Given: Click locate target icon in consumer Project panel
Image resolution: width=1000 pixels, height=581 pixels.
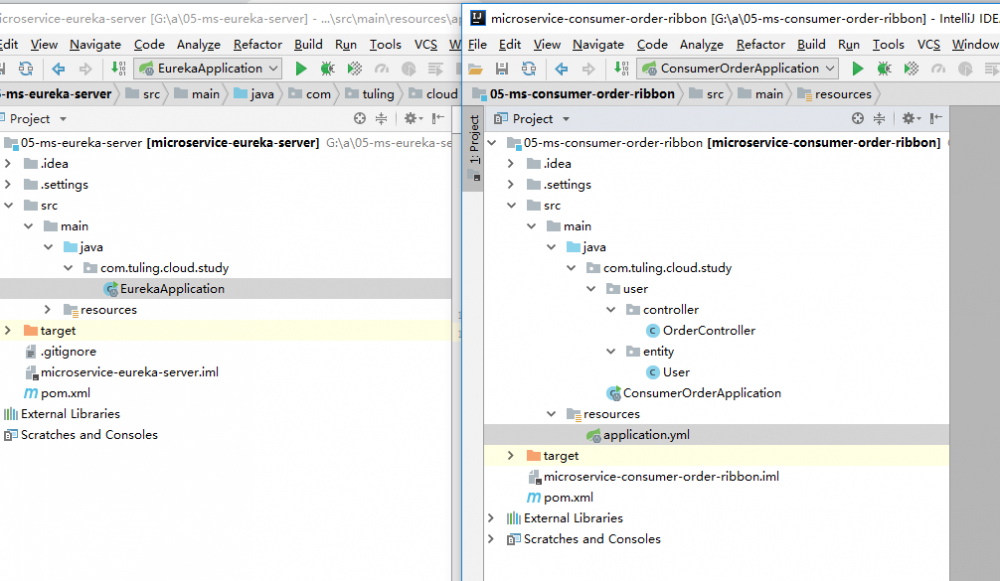Looking at the screenshot, I should point(858,119).
